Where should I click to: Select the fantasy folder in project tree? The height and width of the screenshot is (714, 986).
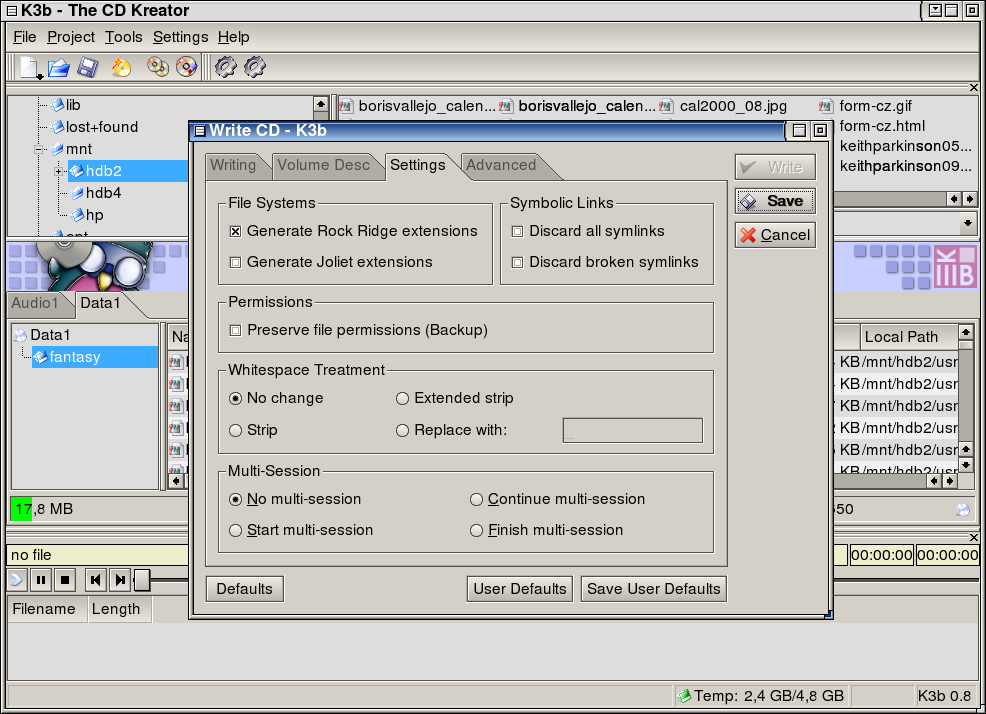tap(74, 357)
